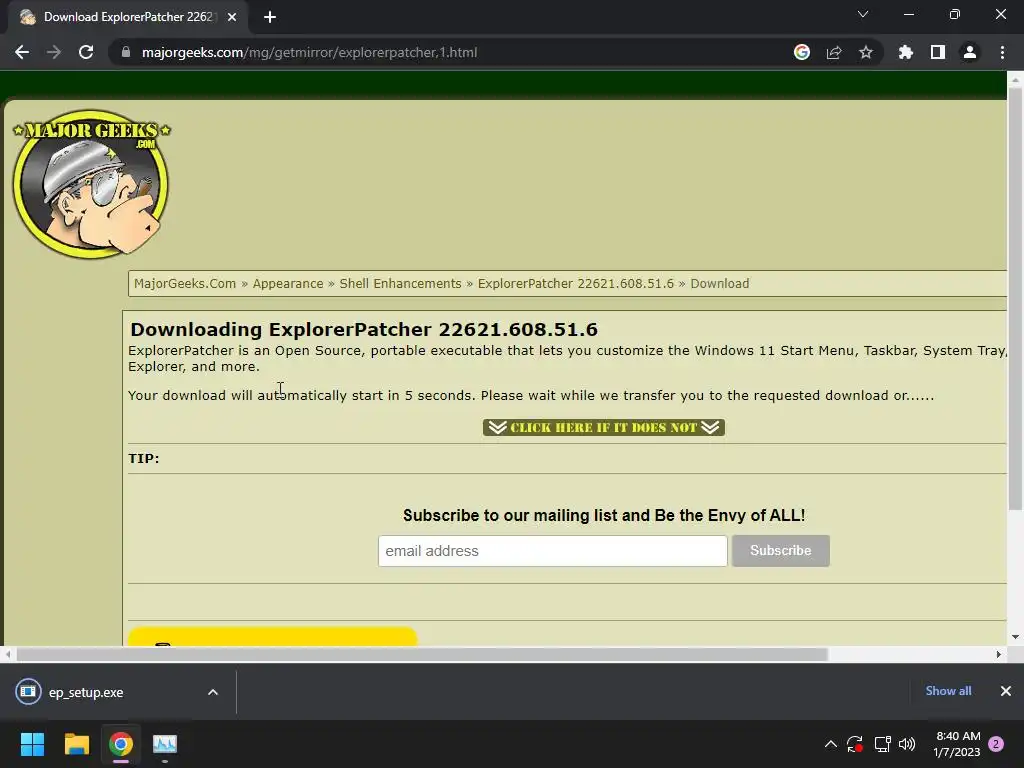Click Show all downloads
1024x768 pixels.
coord(948,691)
